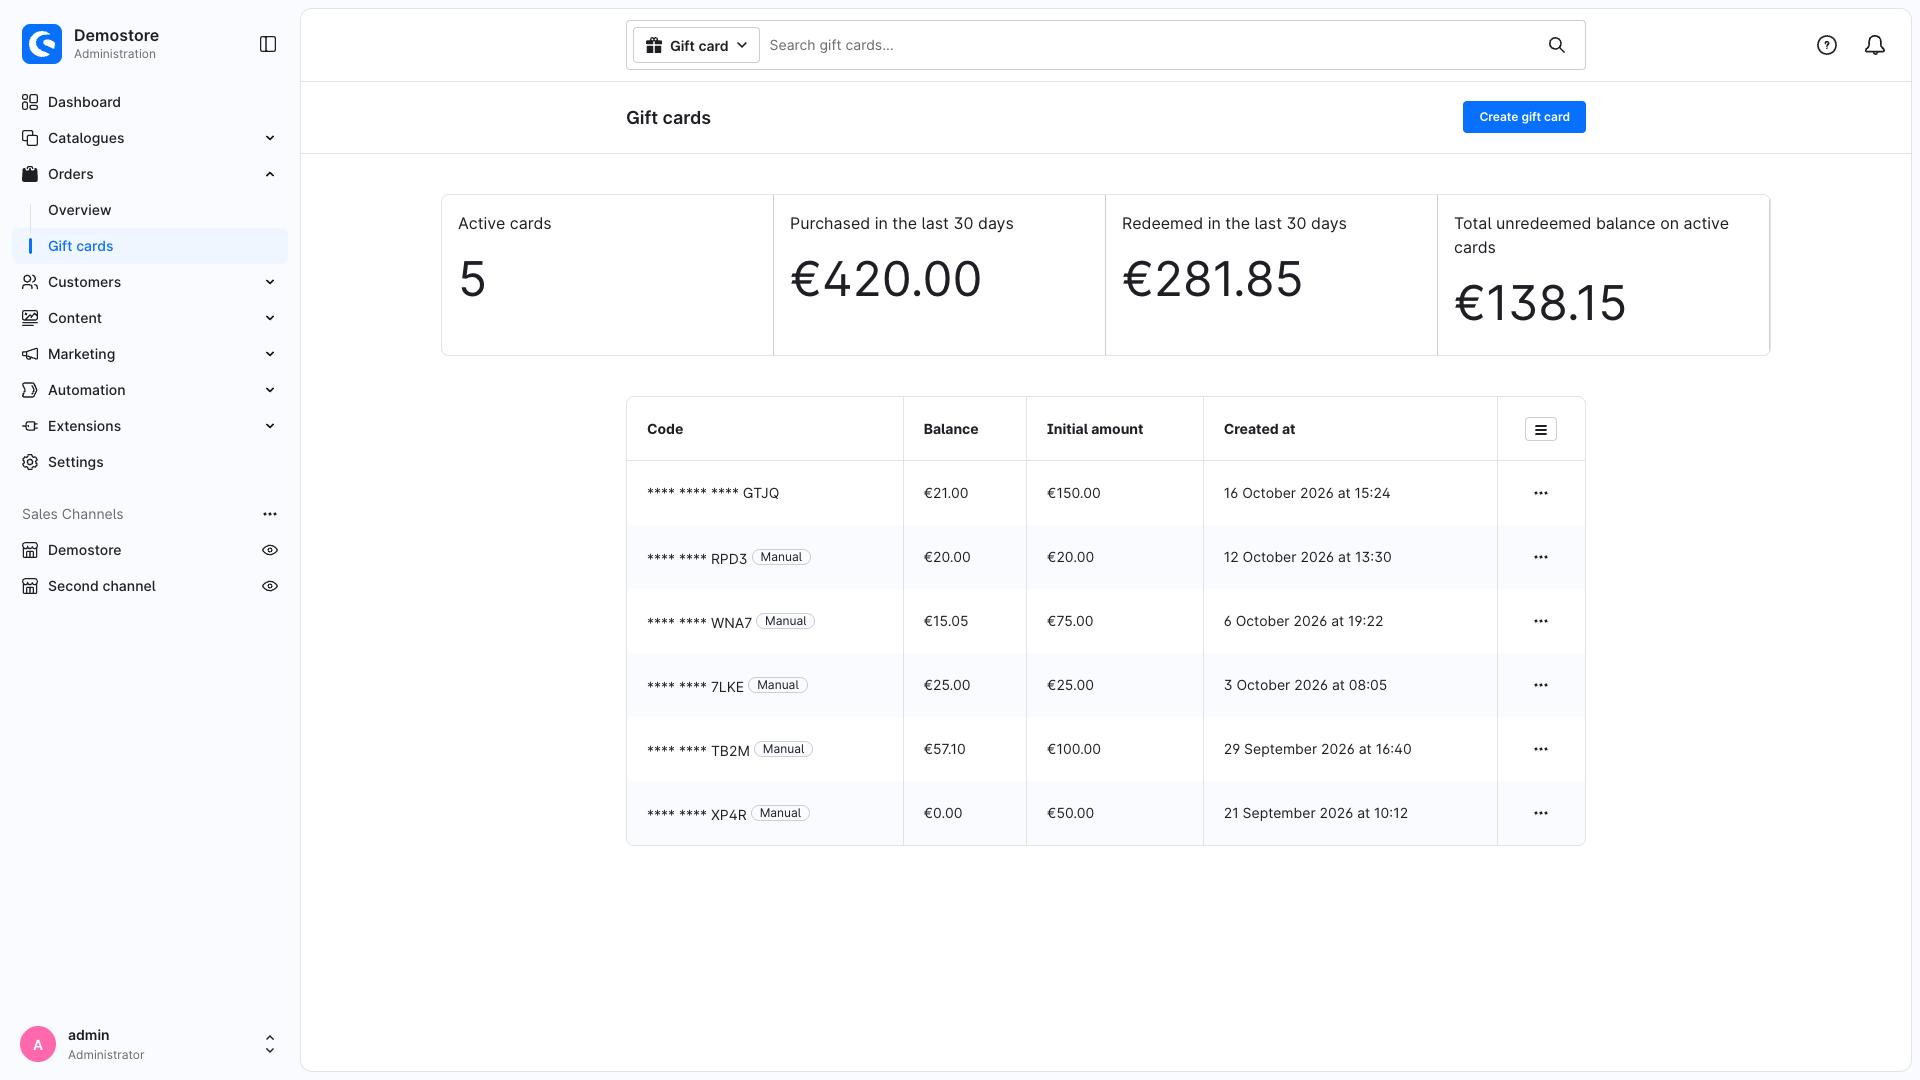Screen dimensions: 1920x1080
Task: Toggle Demostore channel visibility eye
Action: pyautogui.click(x=270, y=550)
